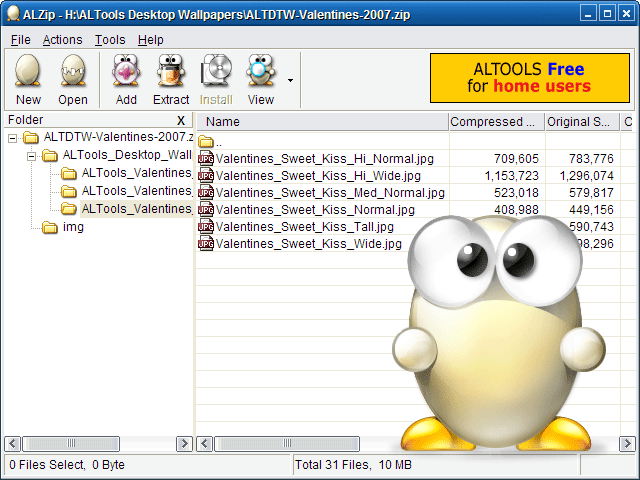
Task: Click folder pane scroll left arrow
Action: click(12, 444)
